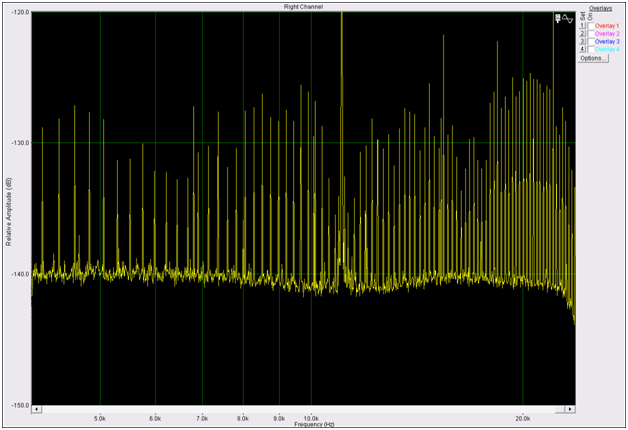Turn on the Overlay 2 checkbox
Viewport: 628px width, 430px height.
[590, 33]
